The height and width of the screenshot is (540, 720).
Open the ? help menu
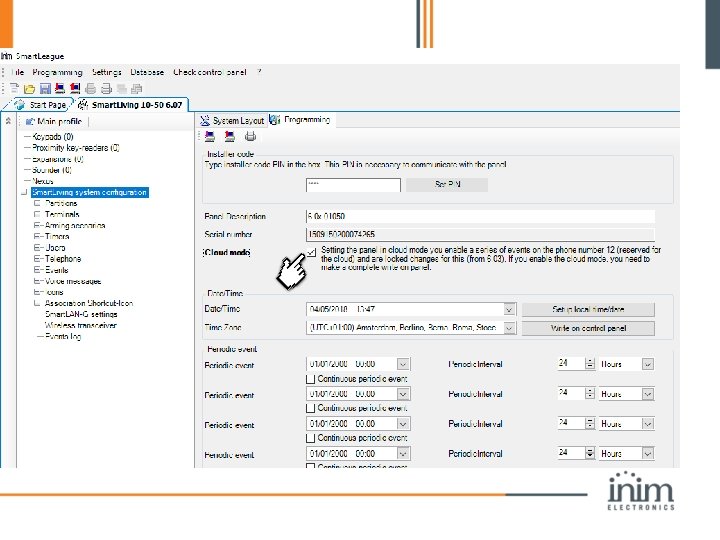click(x=259, y=72)
